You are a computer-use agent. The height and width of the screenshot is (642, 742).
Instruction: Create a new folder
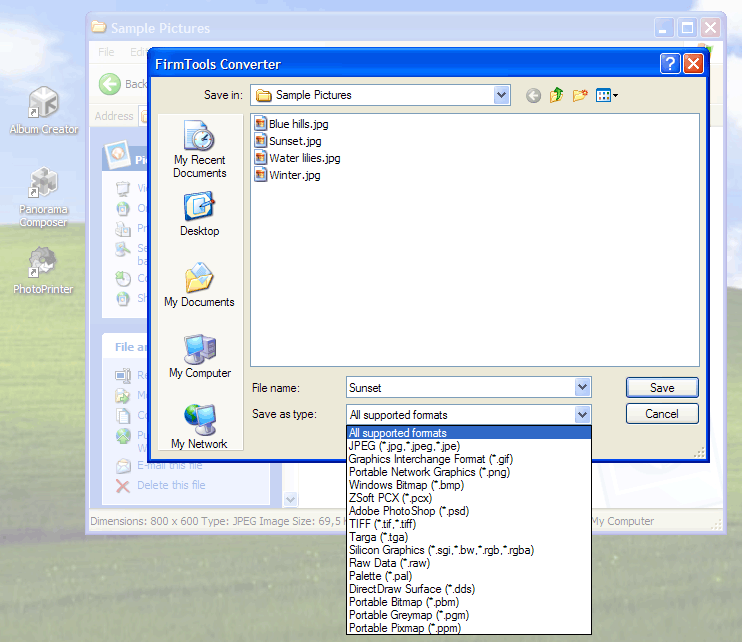(x=580, y=95)
